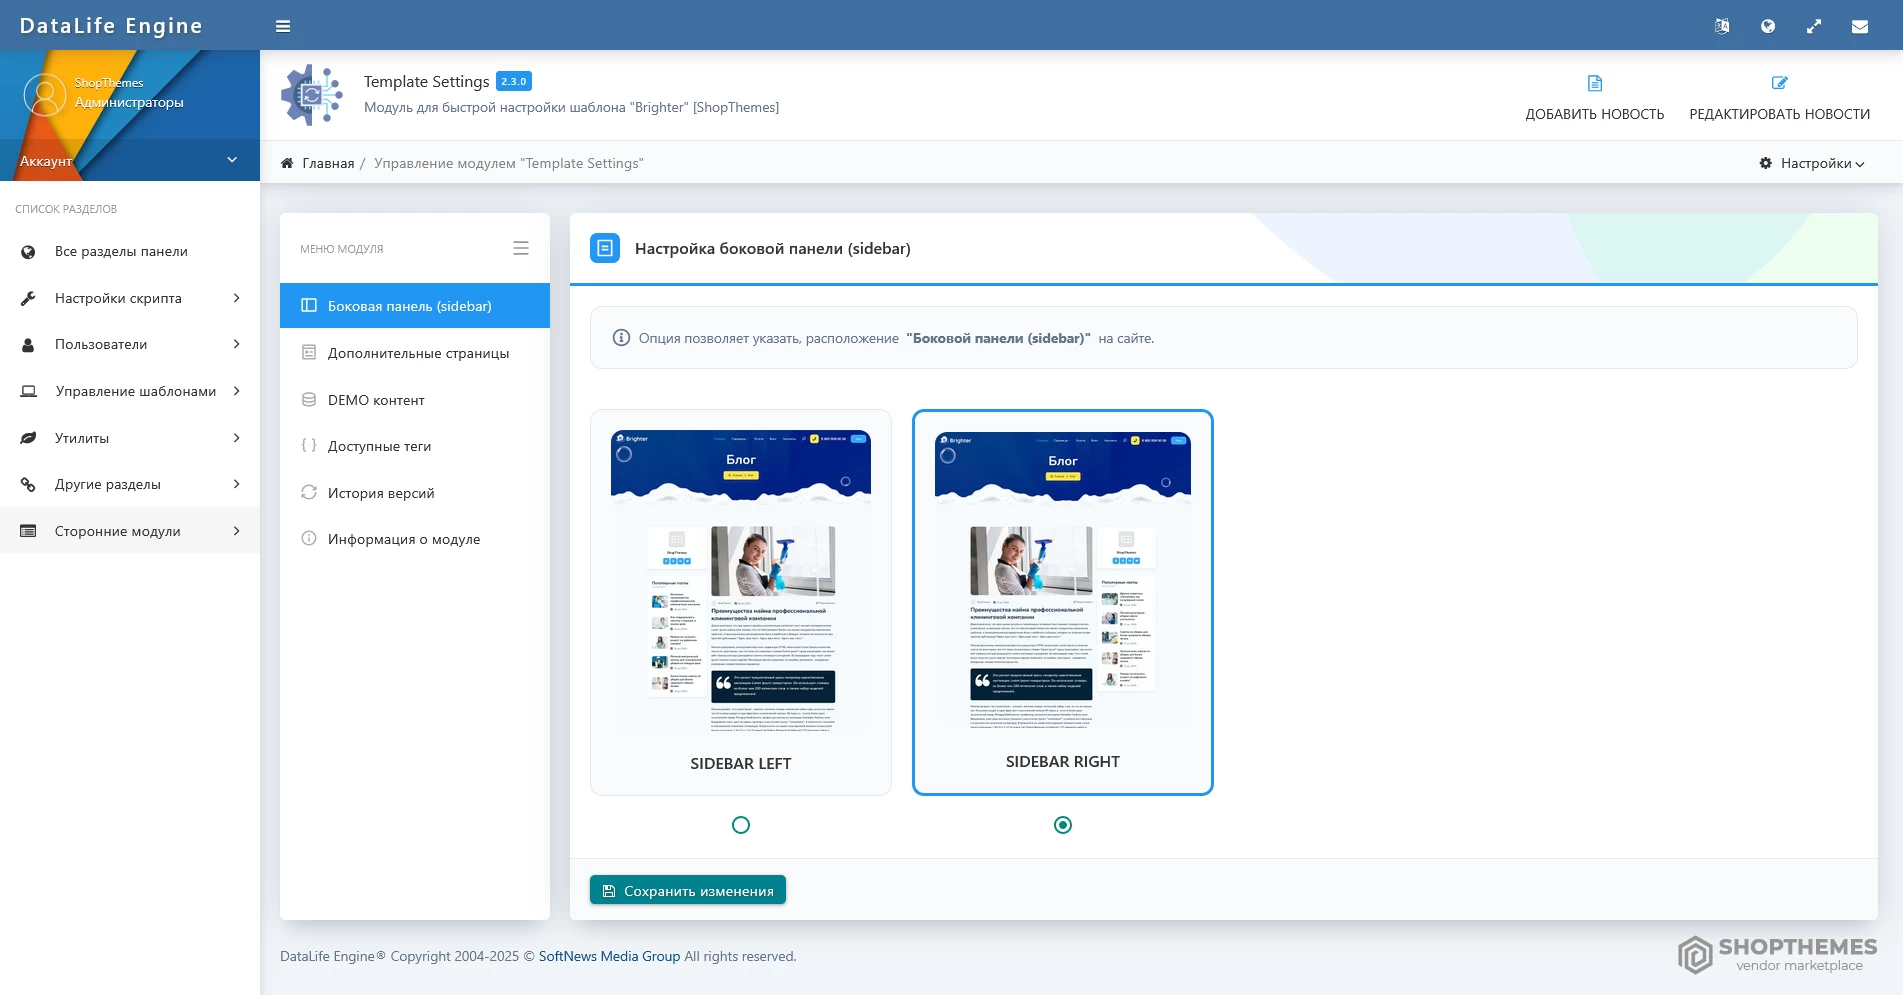
Task: Collapse module menu with the list icon
Action: point(520,248)
